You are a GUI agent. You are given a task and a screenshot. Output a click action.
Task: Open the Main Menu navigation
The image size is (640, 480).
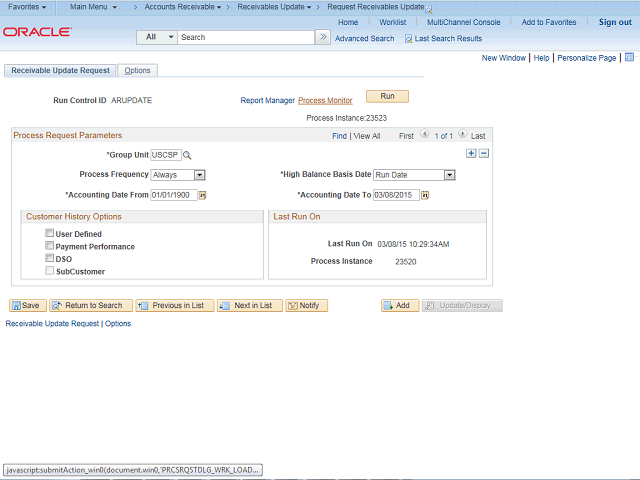pos(93,7)
